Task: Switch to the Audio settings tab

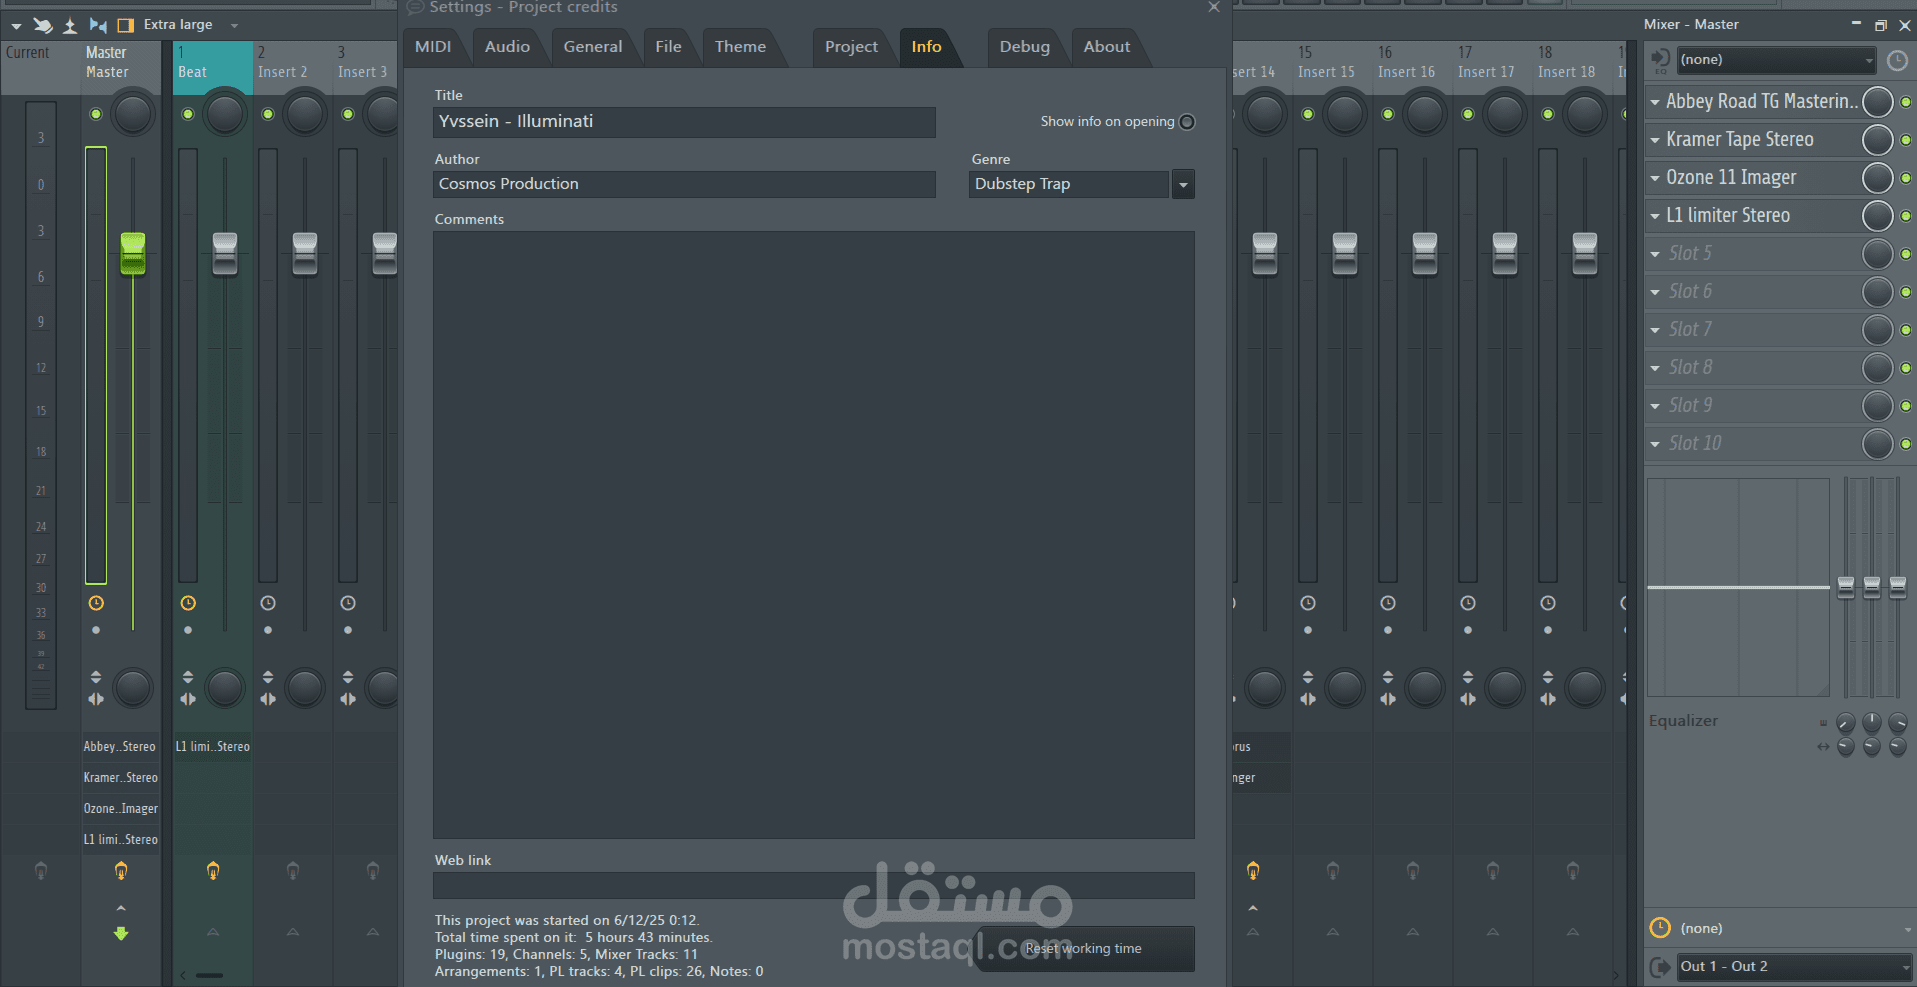Action: [507, 47]
